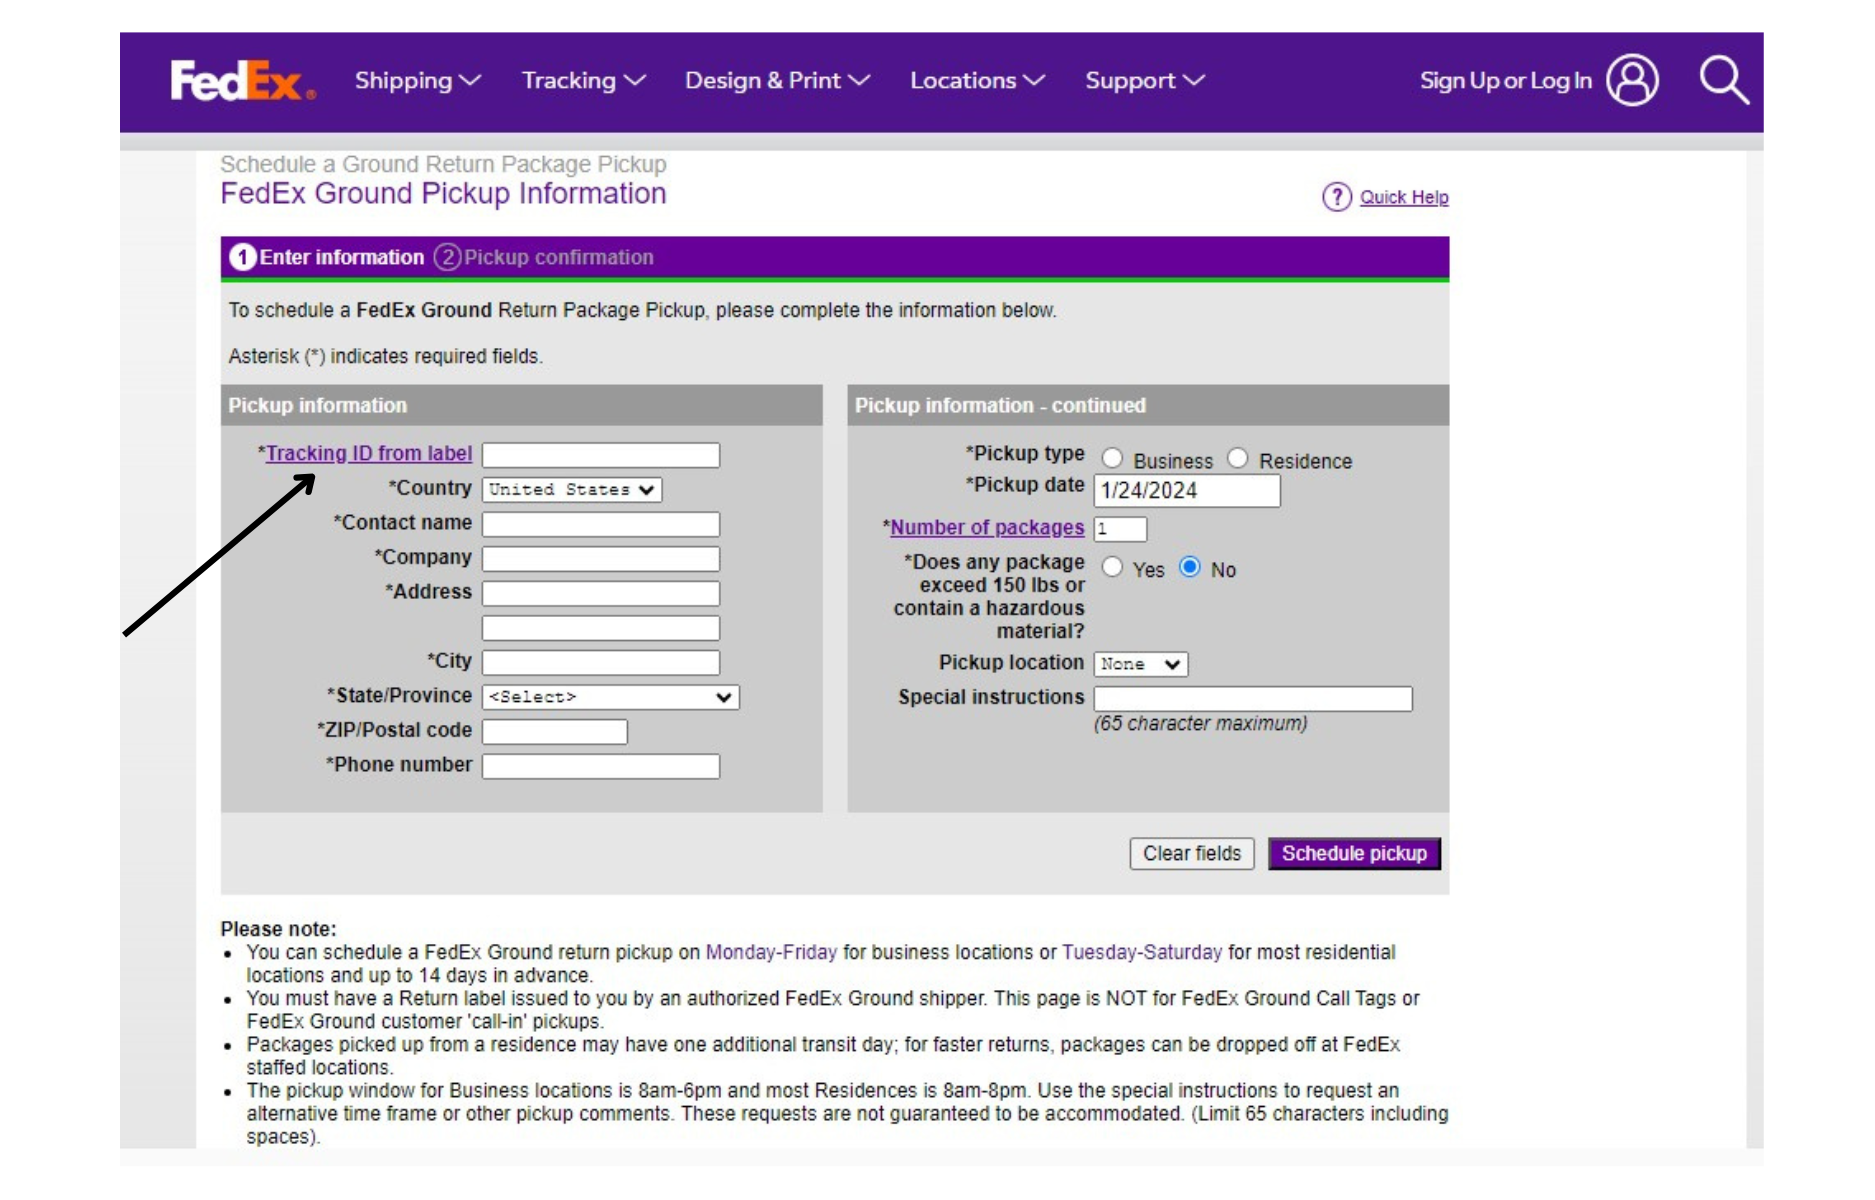Click the FedEx logo

243,80
